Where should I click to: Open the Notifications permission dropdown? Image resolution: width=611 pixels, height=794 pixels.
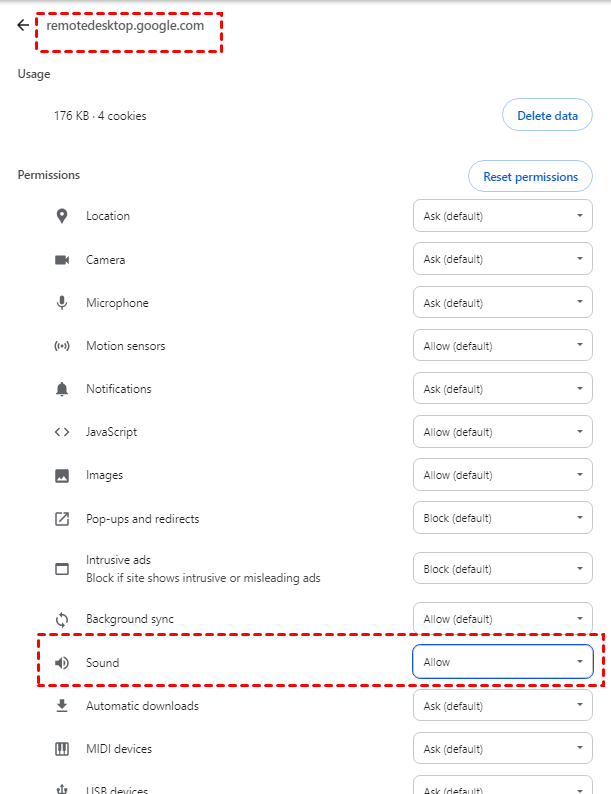[502, 389]
